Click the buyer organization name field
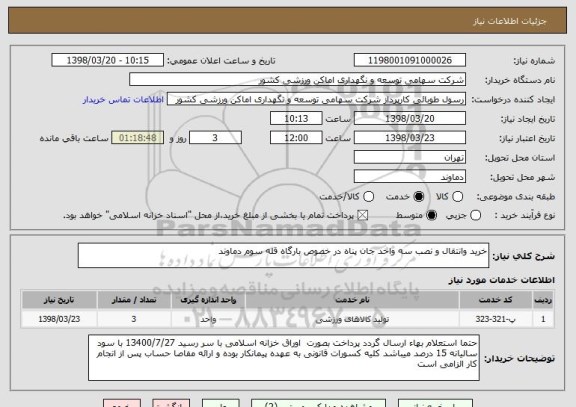 (x=298, y=80)
